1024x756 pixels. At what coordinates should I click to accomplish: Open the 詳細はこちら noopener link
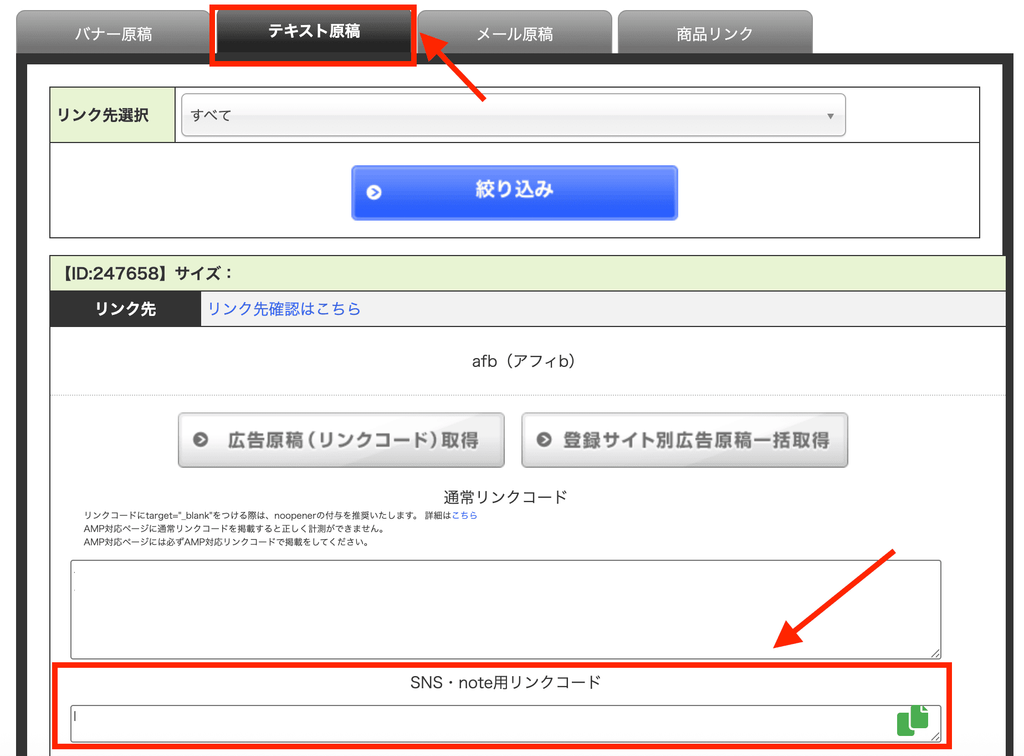point(464,515)
